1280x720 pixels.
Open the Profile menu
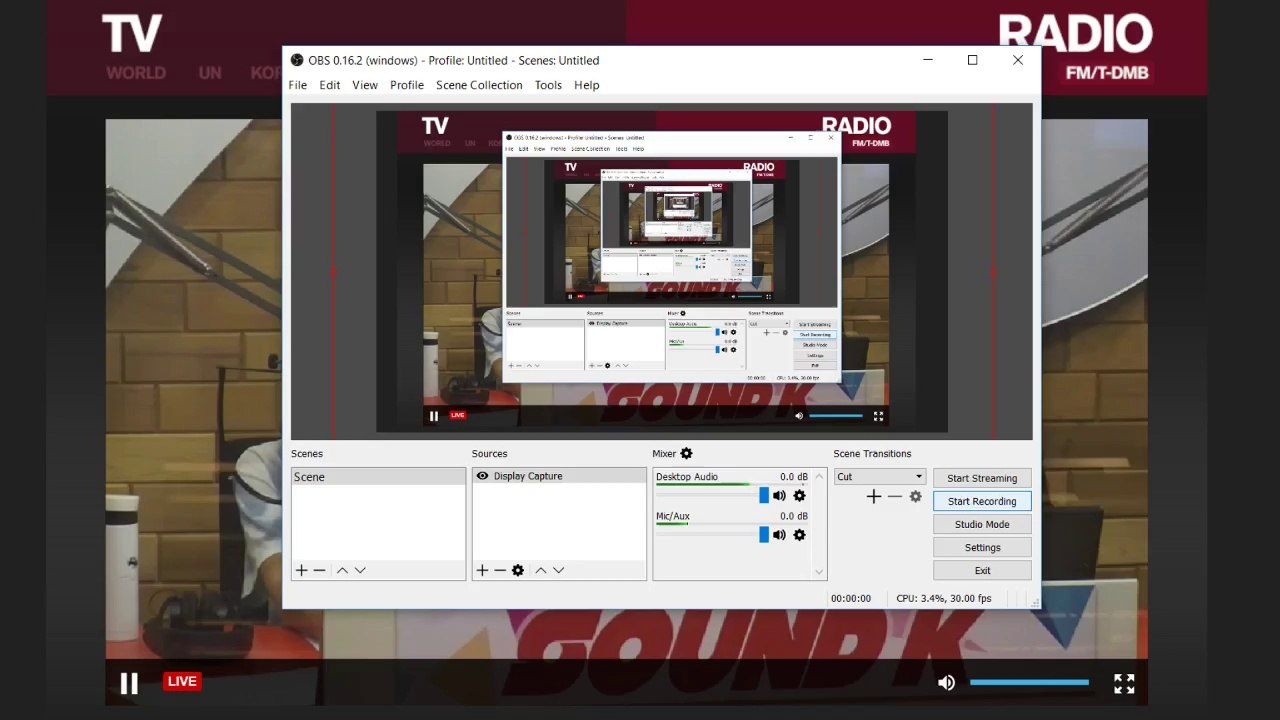pyautogui.click(x=407, y=85)
